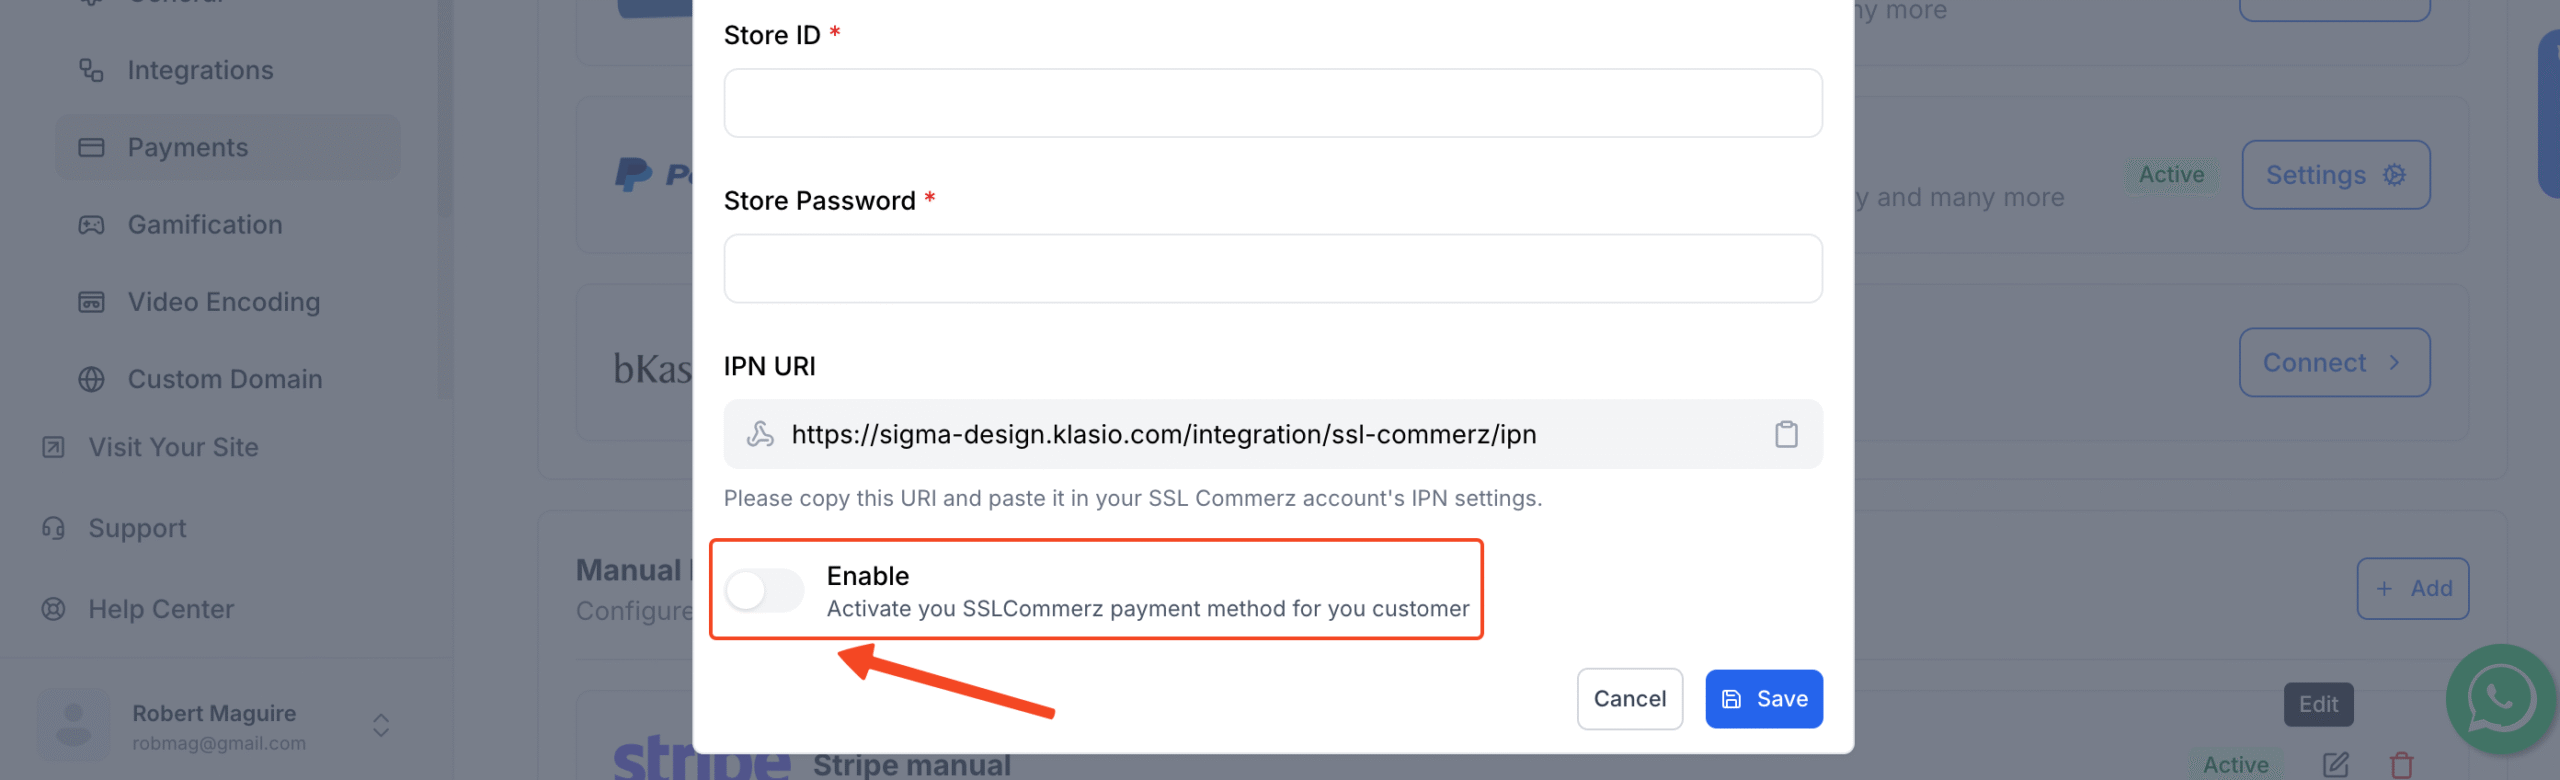
Task: Focus the Store Password input field
Action: click(x=1272, y=269)
